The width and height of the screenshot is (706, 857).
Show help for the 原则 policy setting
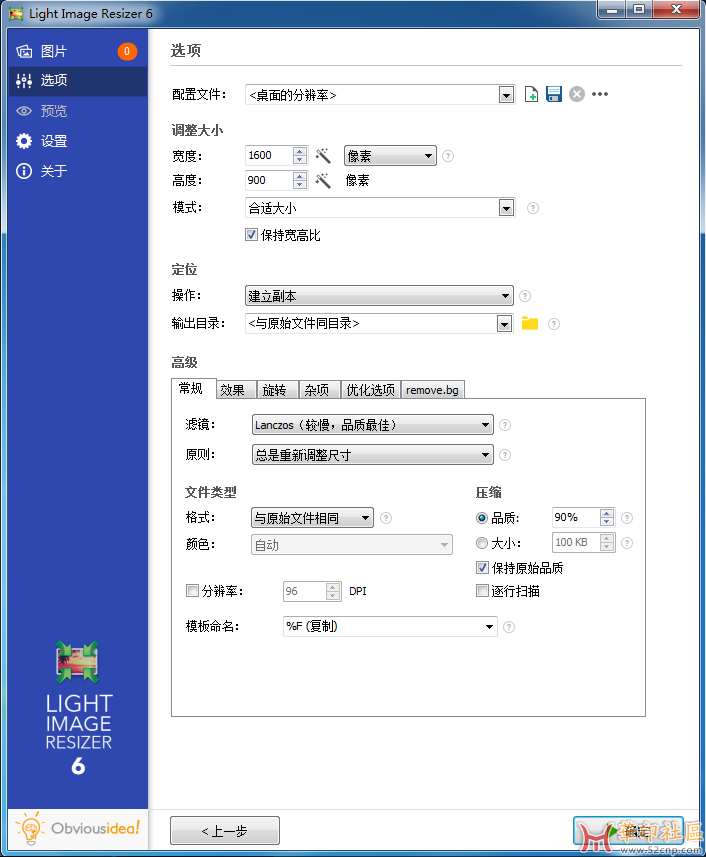(x=505, y=455)
